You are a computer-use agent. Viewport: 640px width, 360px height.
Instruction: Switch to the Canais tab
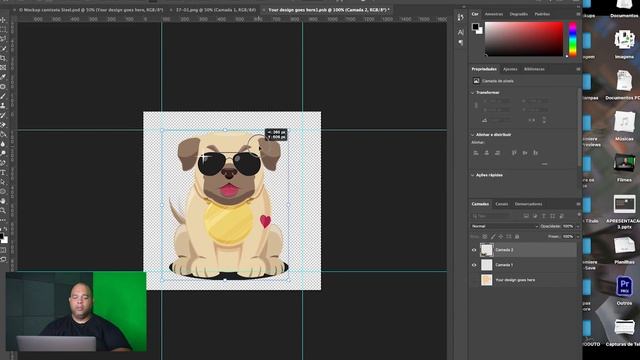[502, 204]
